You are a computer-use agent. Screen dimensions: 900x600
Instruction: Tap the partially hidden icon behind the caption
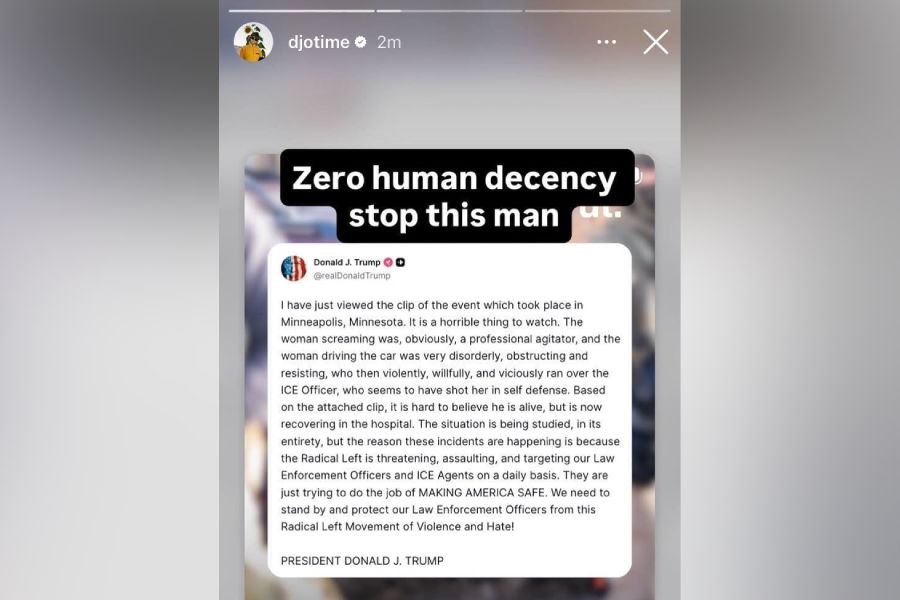(638, 176)
